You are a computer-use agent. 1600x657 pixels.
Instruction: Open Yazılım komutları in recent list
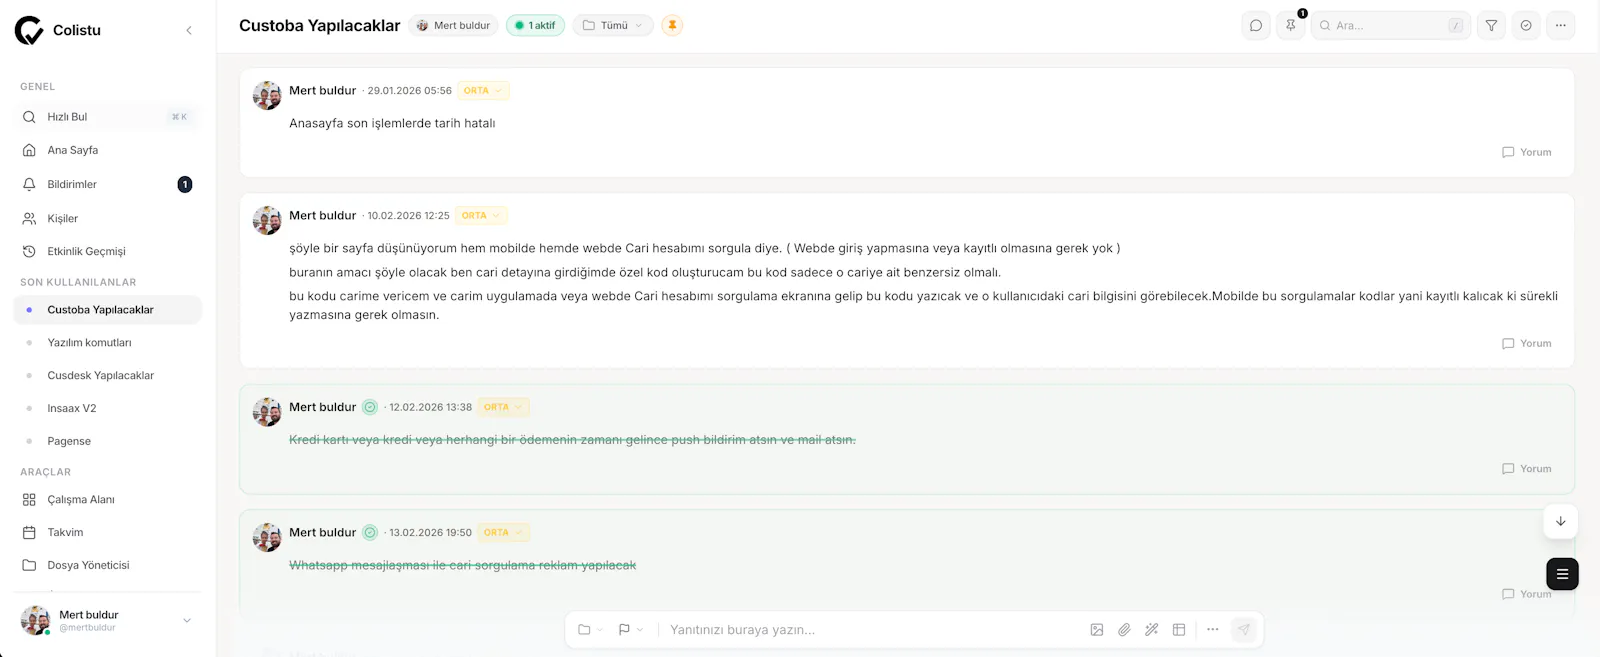pos(108,343)
